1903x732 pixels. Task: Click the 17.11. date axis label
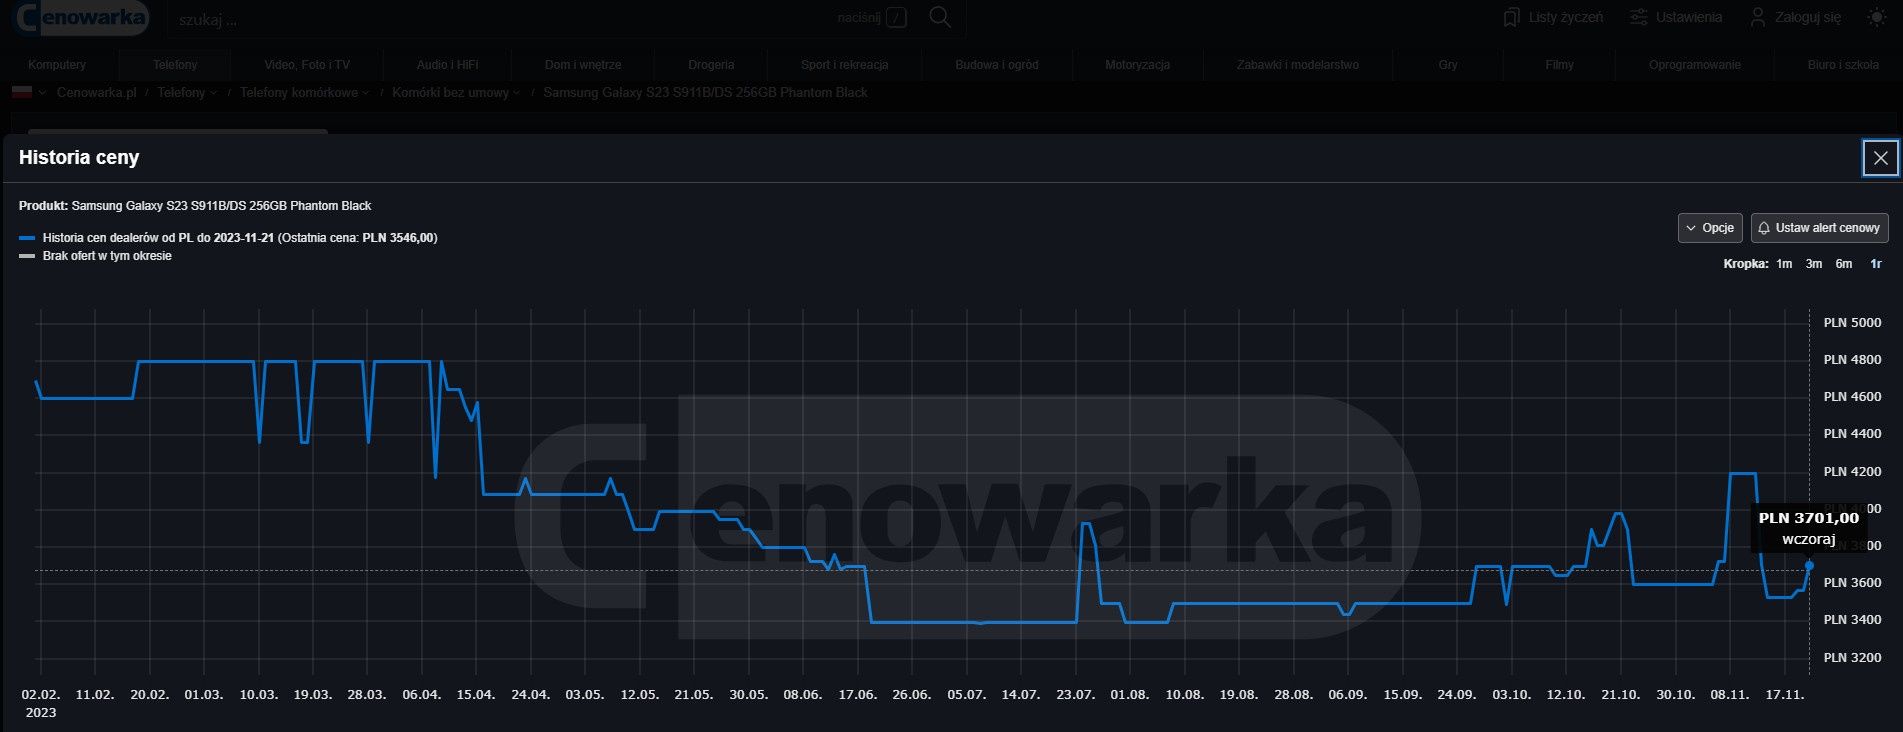point(1785,694)
